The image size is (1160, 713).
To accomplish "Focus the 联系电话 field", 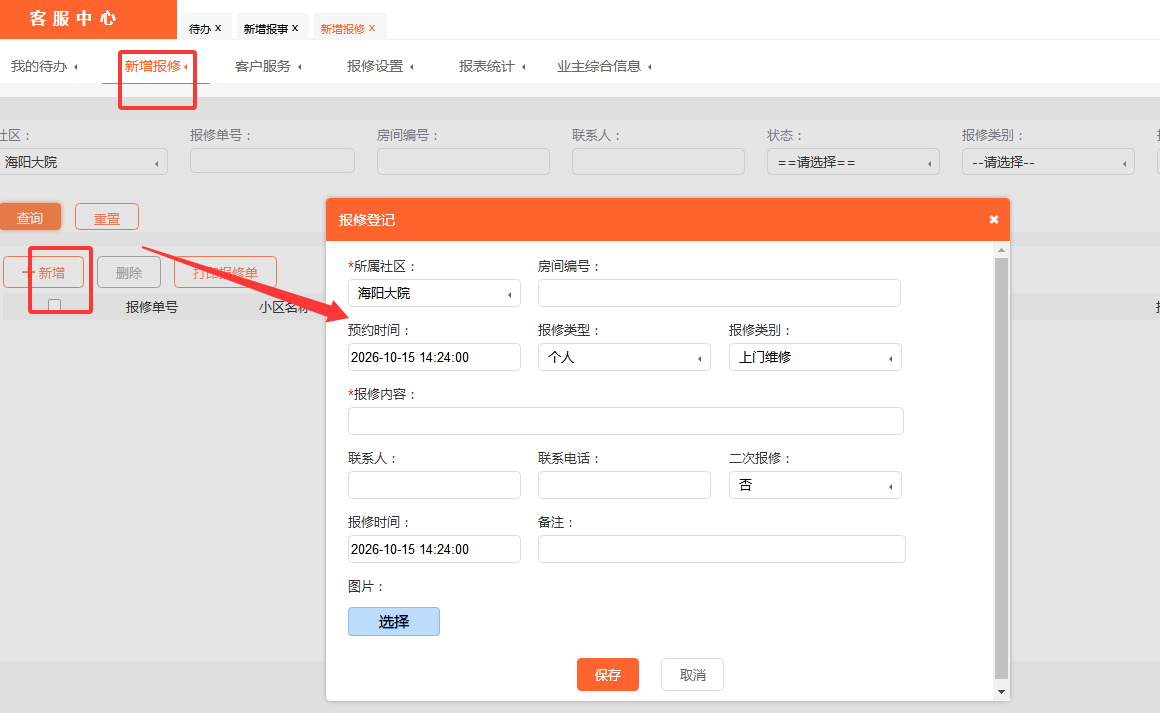I will [x=624, y=485].
